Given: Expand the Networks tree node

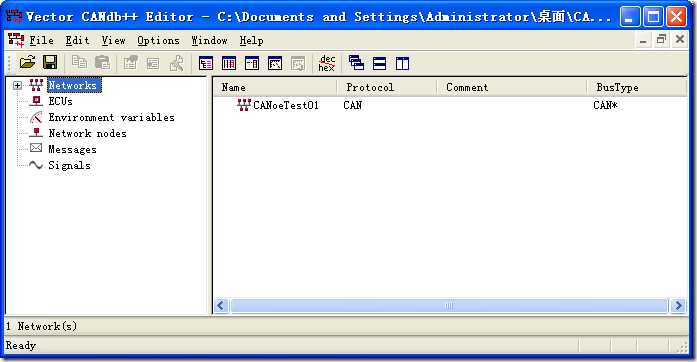Looking at the screenshot, I should click(x=17, y=85).
